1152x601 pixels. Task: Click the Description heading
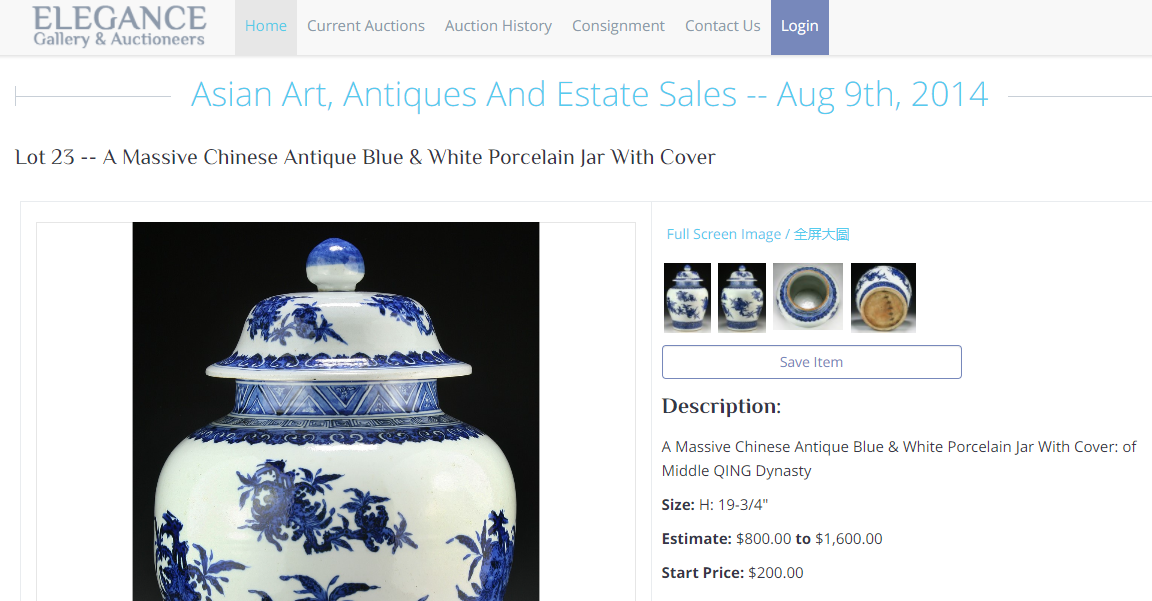point(721,406)
